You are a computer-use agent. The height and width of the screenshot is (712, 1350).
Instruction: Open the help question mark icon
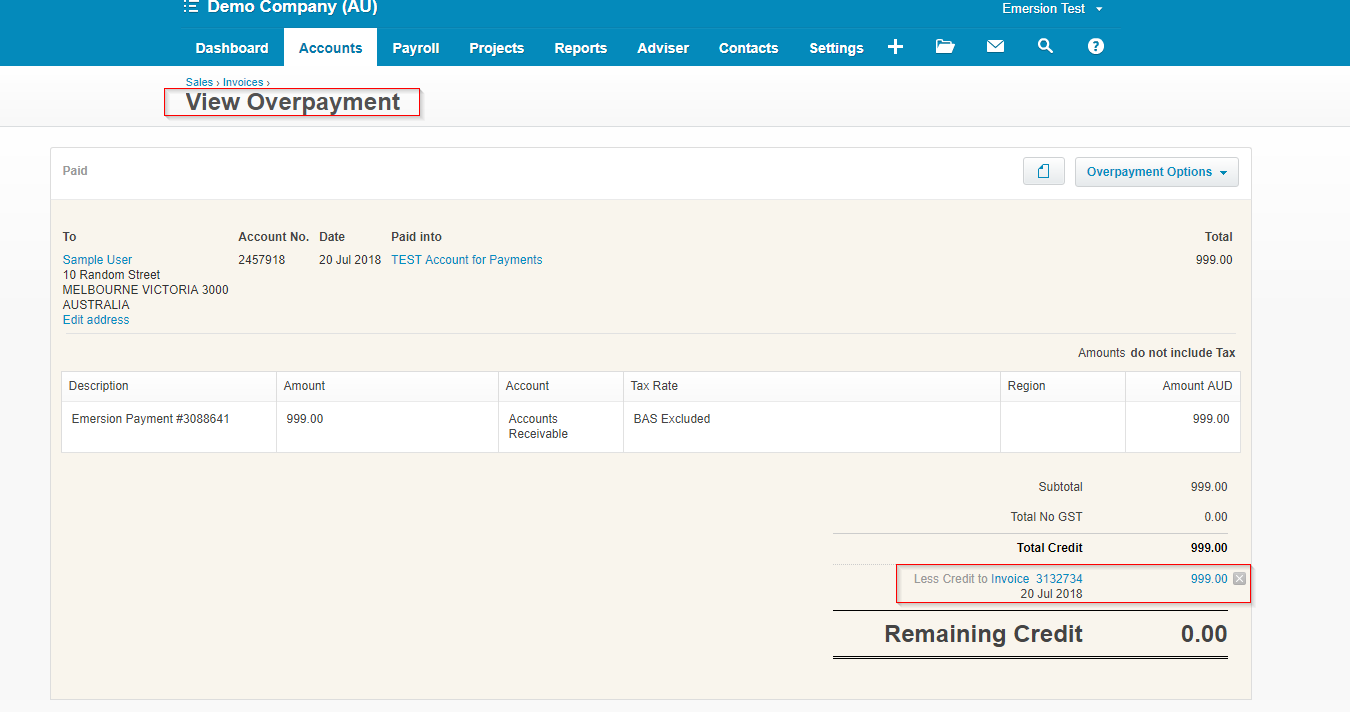pyautogui.click(x=1096, y=47)
